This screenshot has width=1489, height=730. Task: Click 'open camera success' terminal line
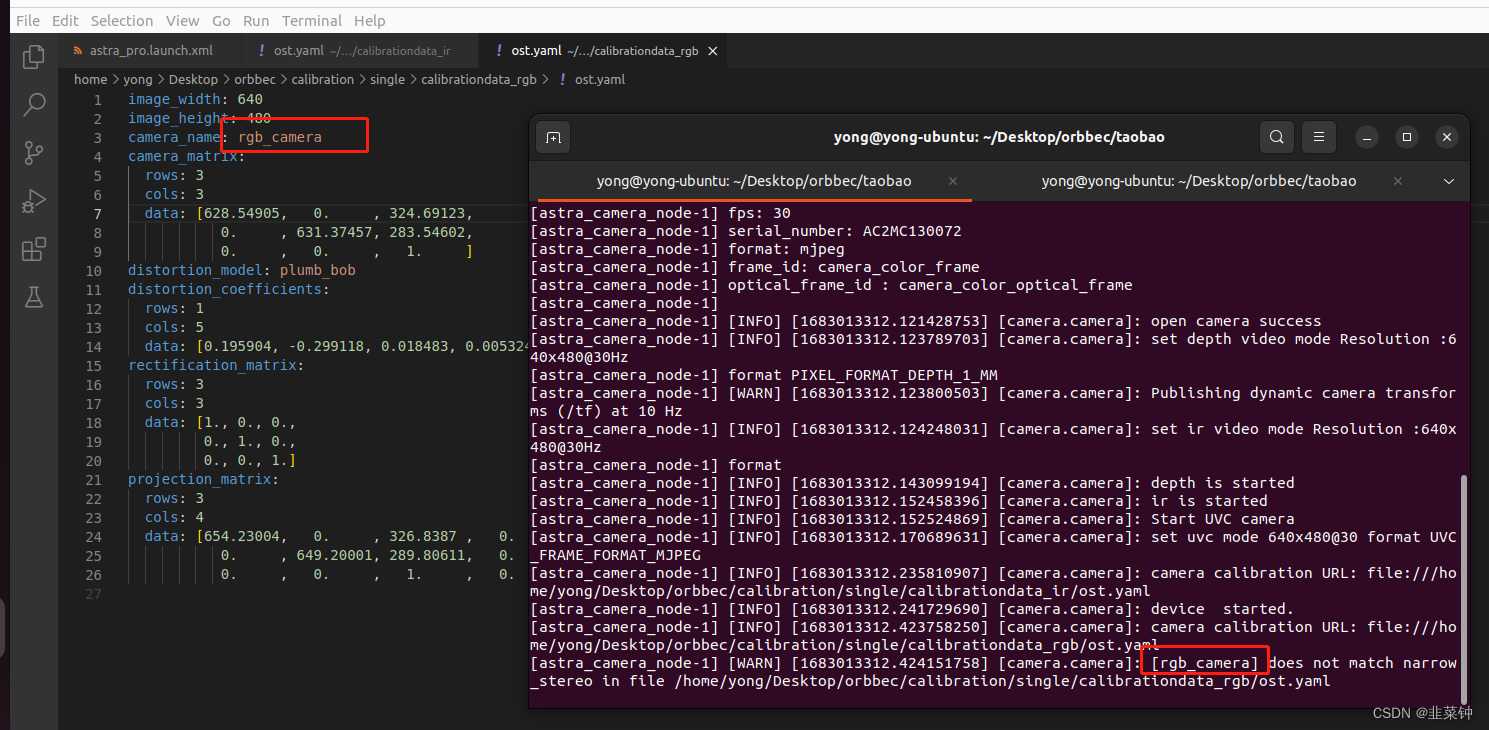[x=1236, y=321]
